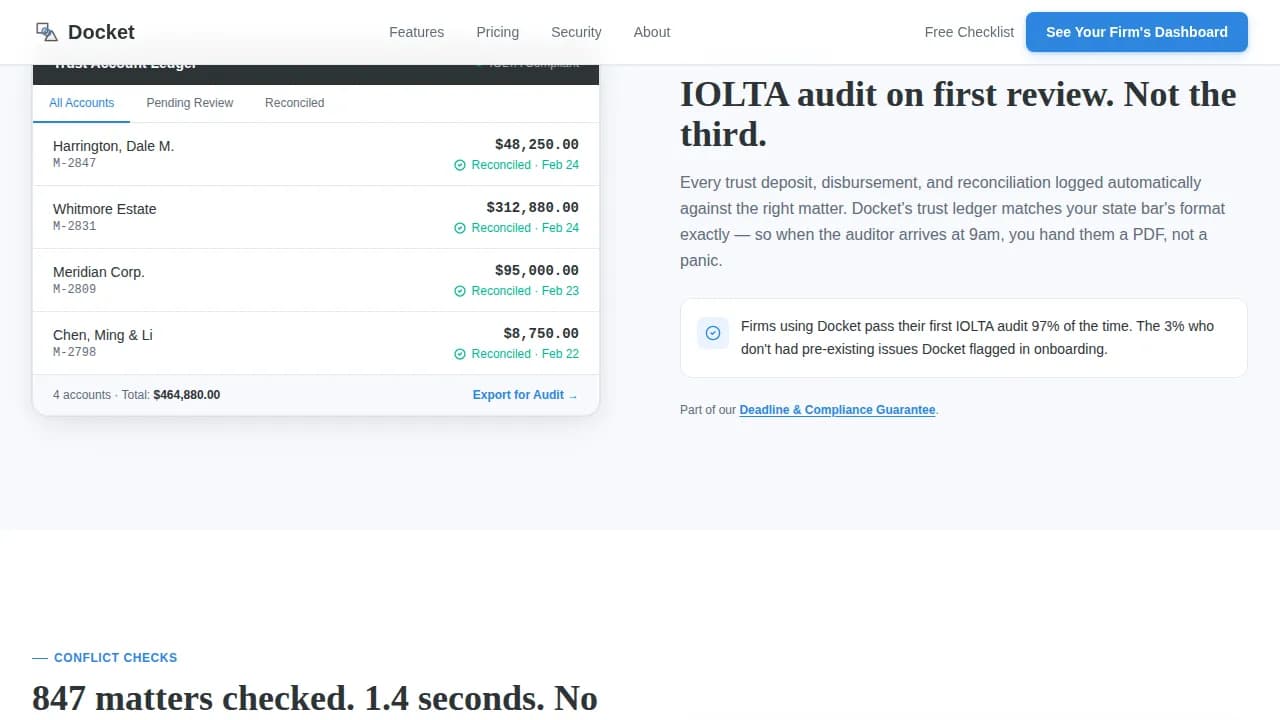The image size is (1280, 720).
Task: Open Deadline & Compliance Guarantee link
Action: coord(837,410)
